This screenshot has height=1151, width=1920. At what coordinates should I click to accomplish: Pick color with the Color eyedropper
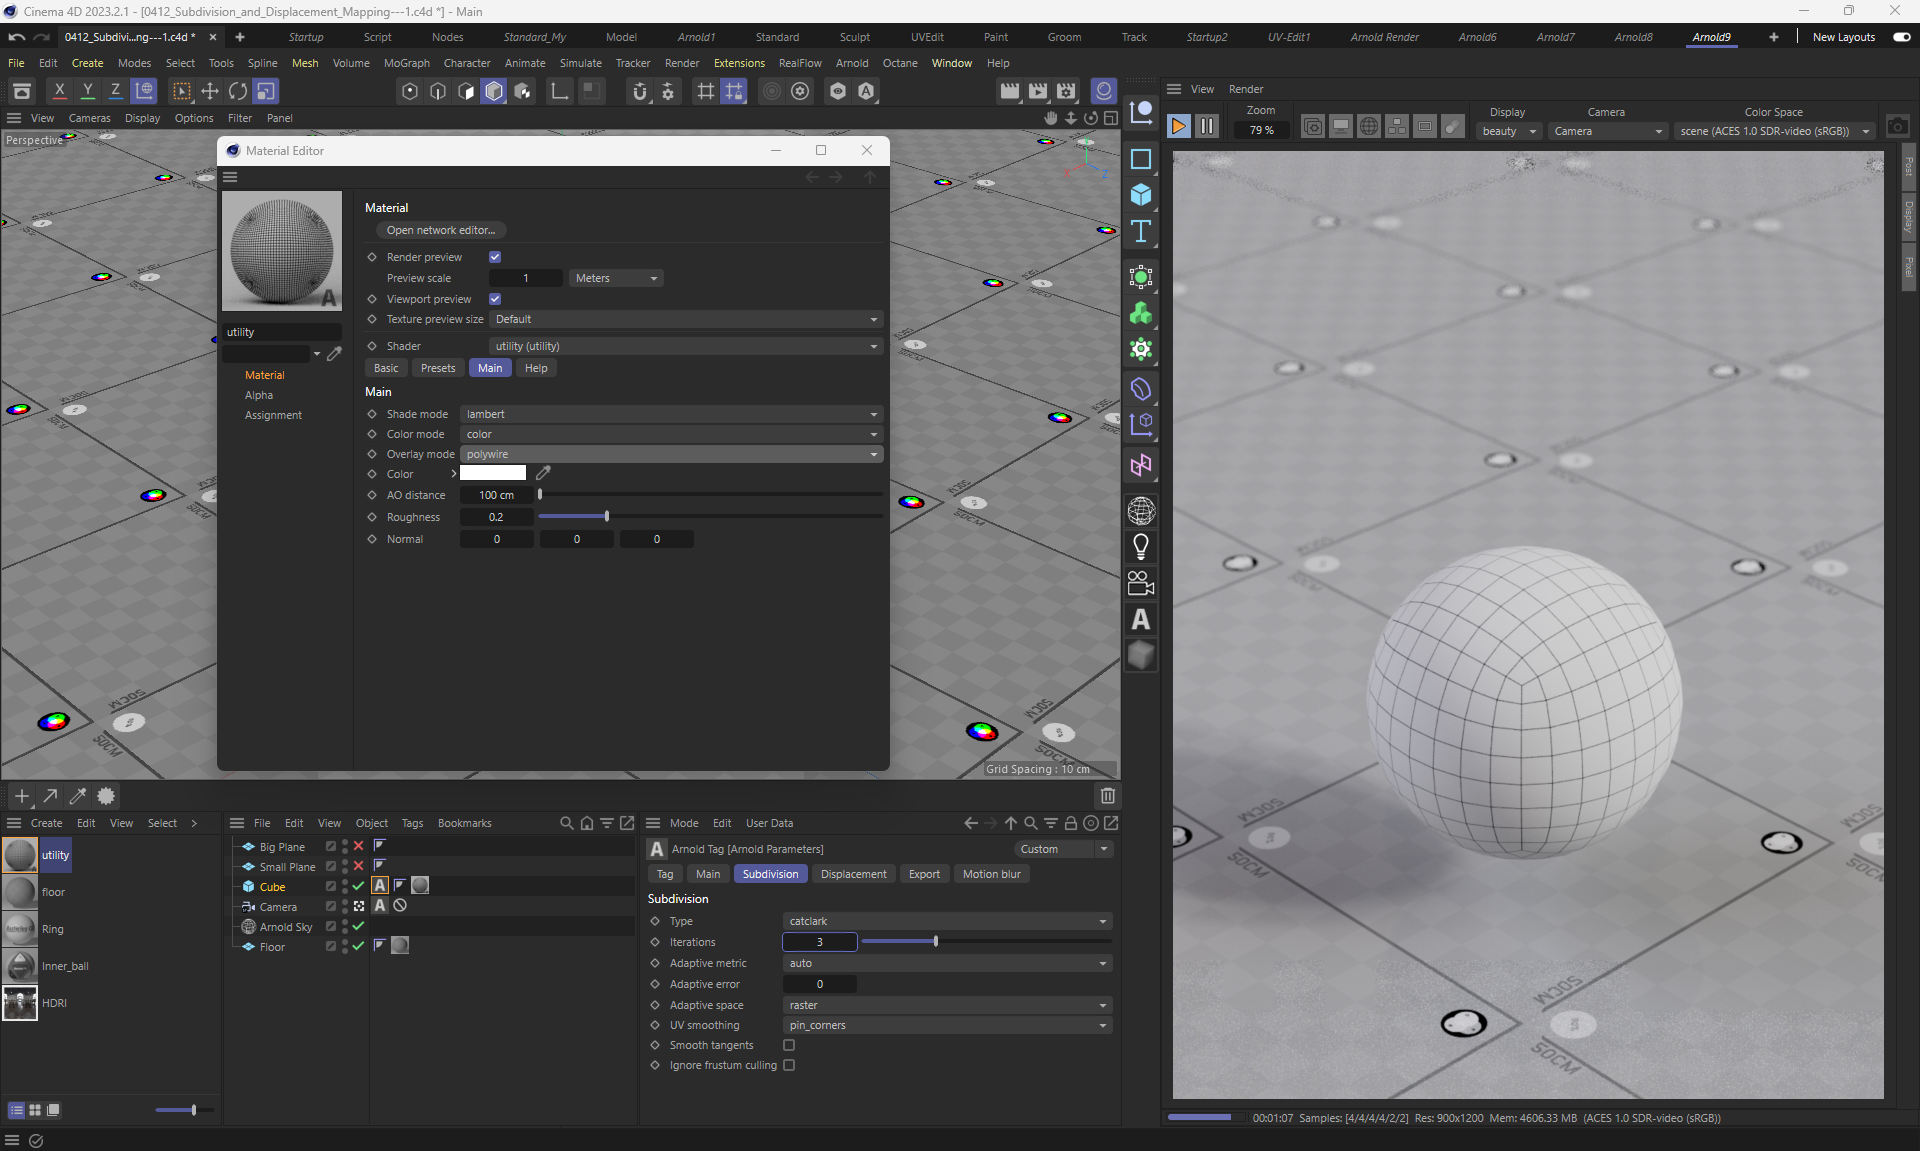coord(543,473)
